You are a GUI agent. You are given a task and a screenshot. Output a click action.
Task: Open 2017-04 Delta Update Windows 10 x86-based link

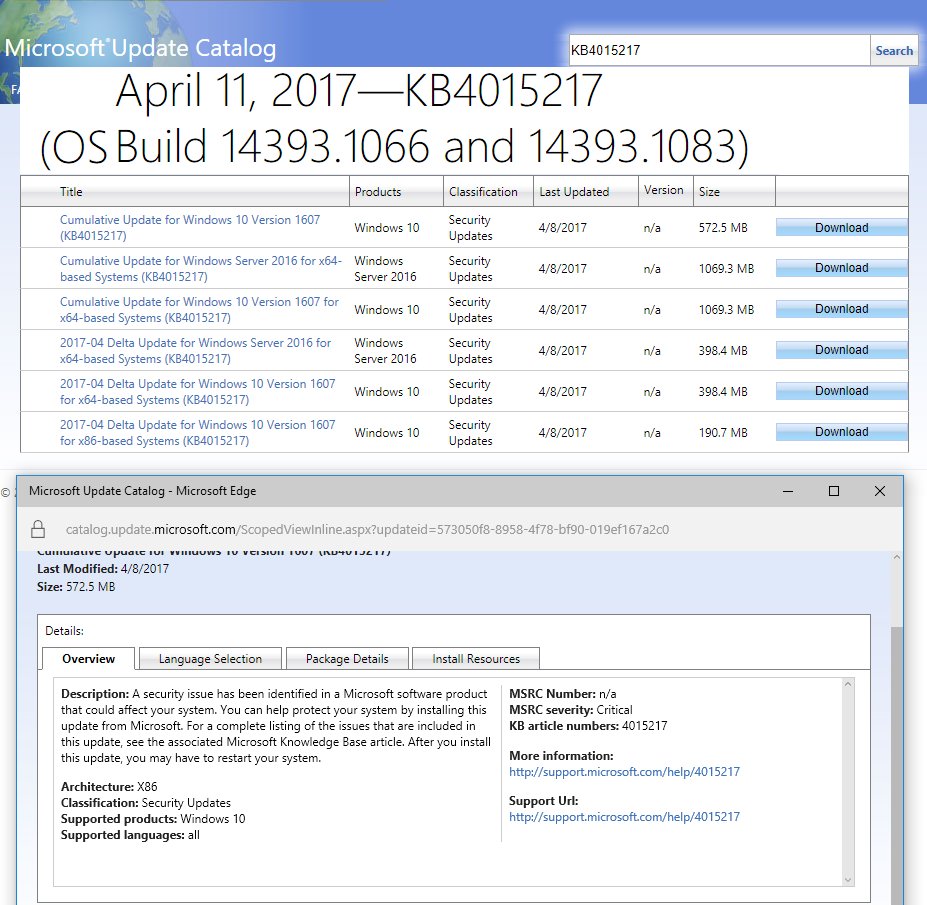(x=197, y=432)
